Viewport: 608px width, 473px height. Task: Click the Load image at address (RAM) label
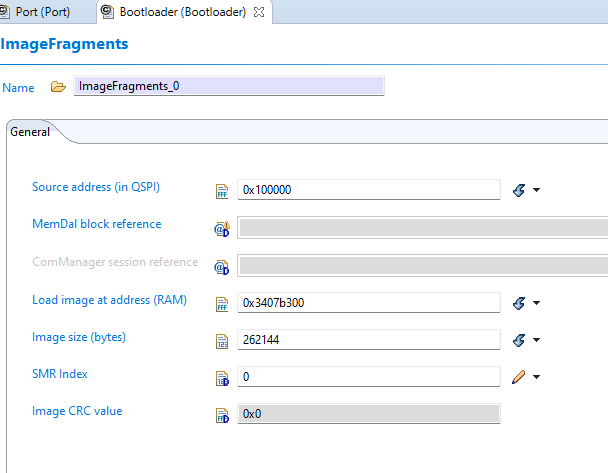[109, 300]
